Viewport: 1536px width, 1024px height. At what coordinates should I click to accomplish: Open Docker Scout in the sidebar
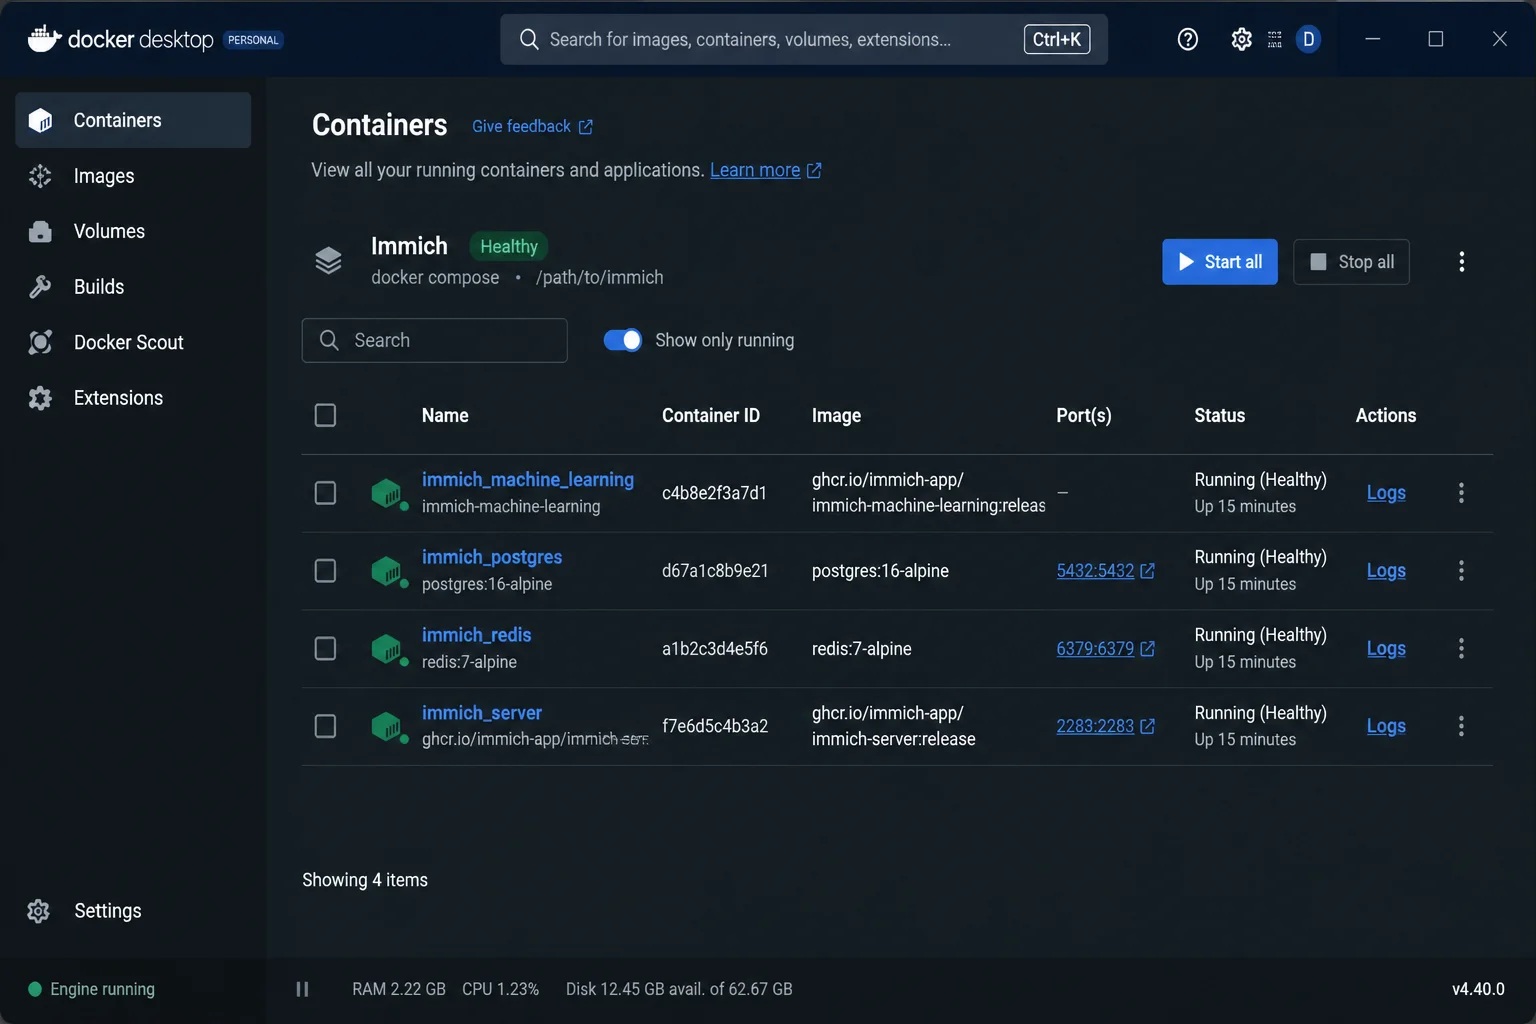133,342
